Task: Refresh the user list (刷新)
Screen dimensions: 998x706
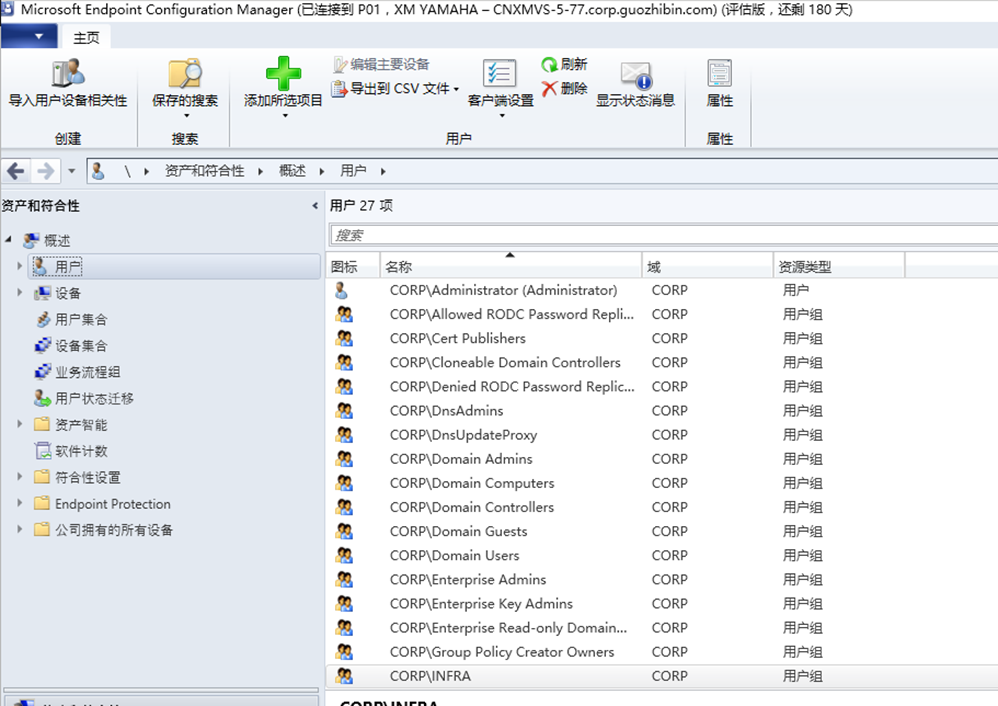Action: pos(564,64)
